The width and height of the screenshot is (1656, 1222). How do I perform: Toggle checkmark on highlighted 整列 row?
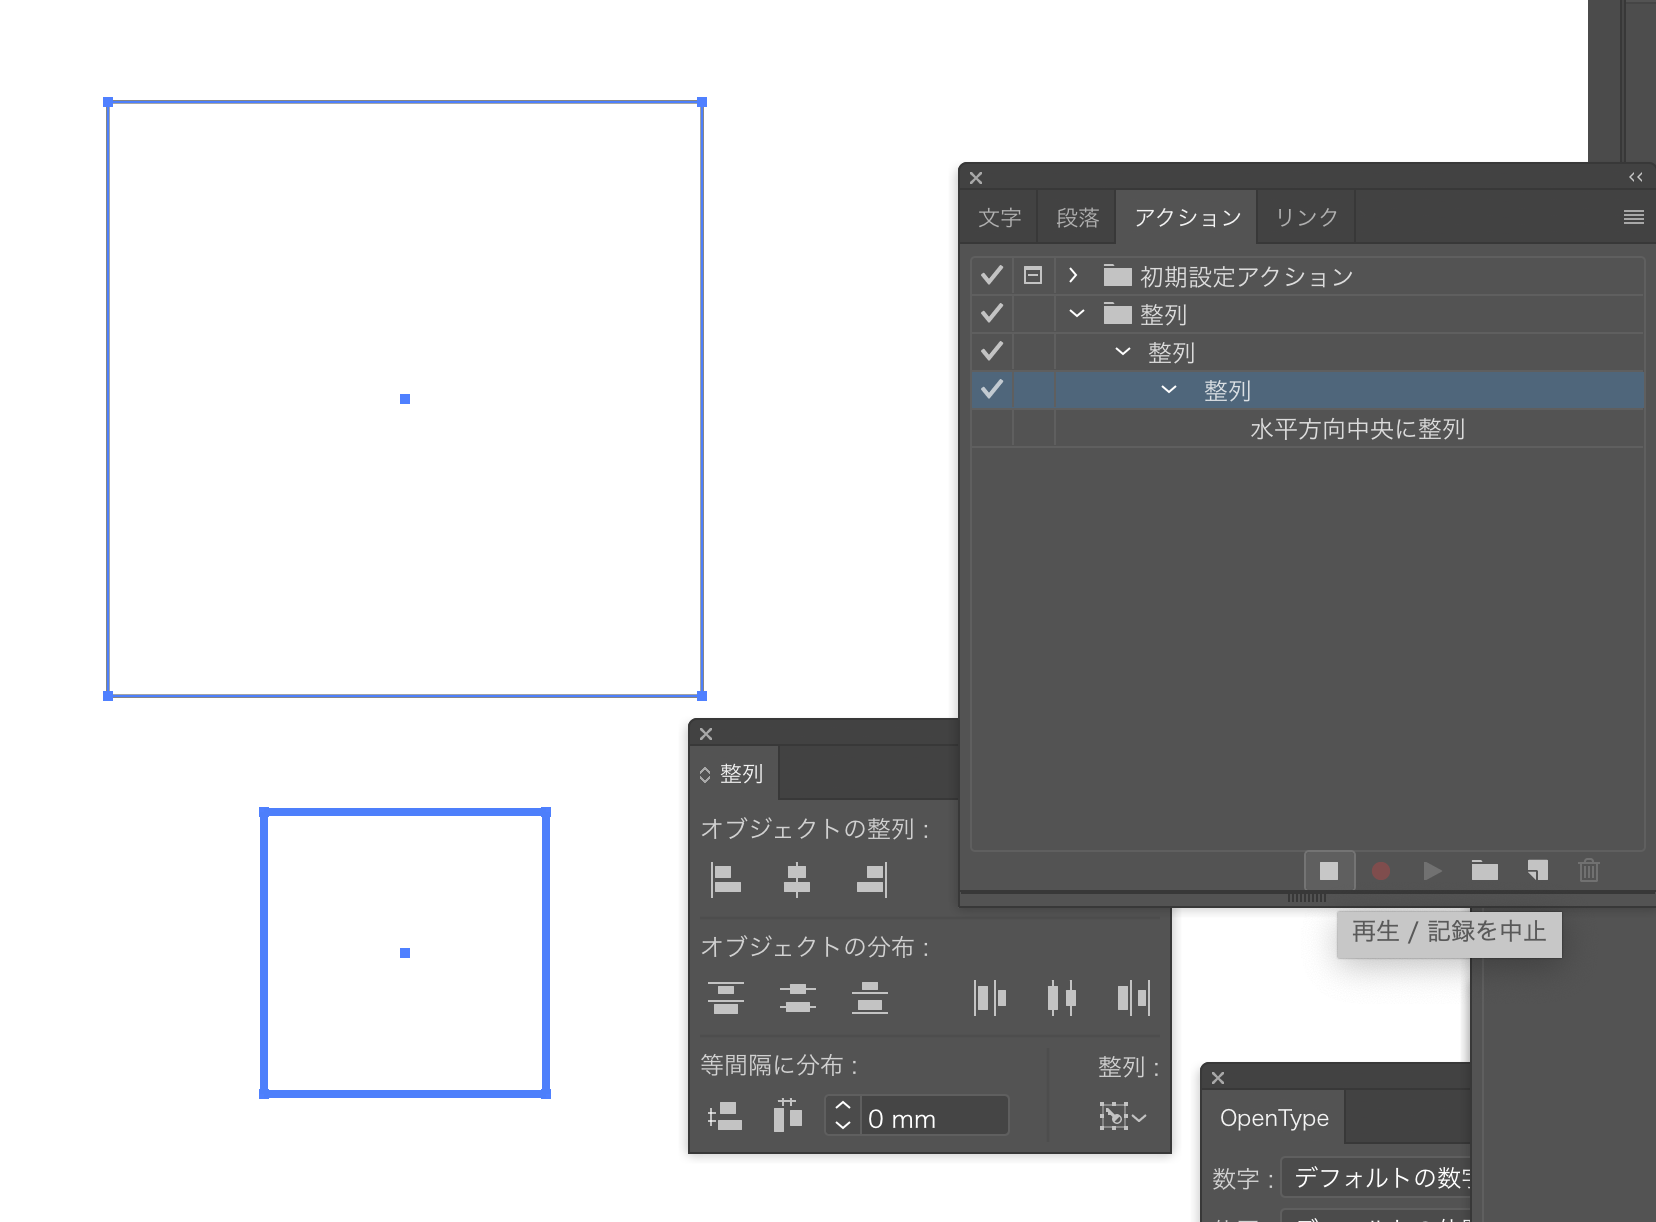point(992,389)
